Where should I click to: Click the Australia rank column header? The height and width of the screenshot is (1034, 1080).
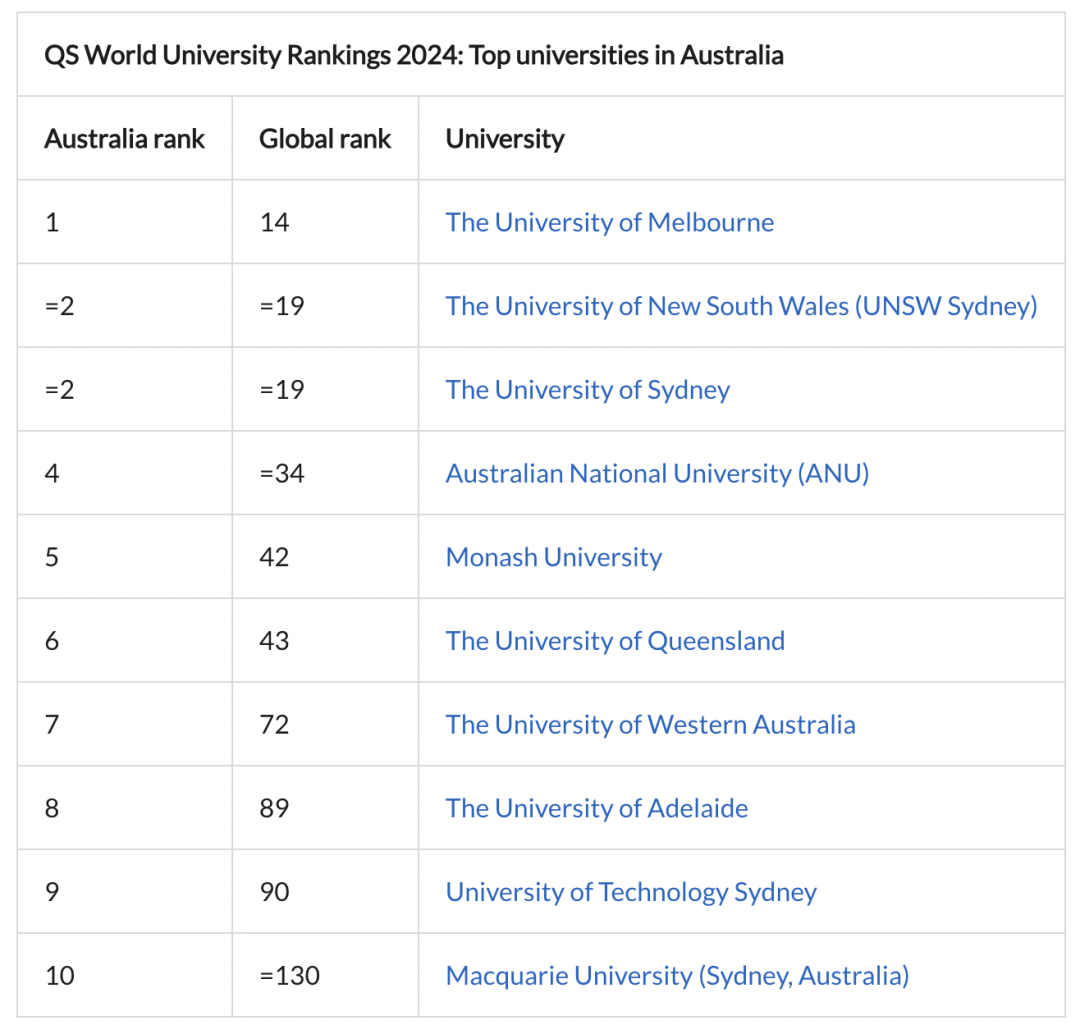click(x=124, y=139)
